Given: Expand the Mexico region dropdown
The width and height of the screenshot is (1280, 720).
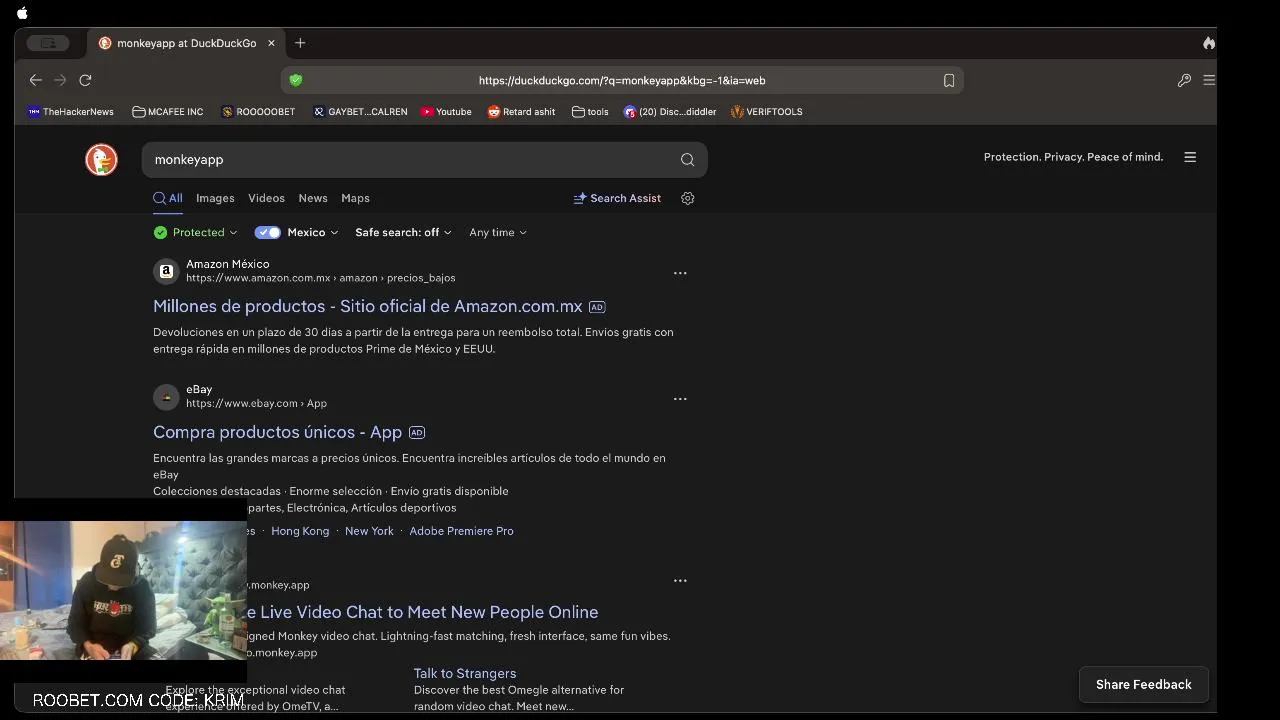Looking at the screenshot, I should click(x=313, y=232).
